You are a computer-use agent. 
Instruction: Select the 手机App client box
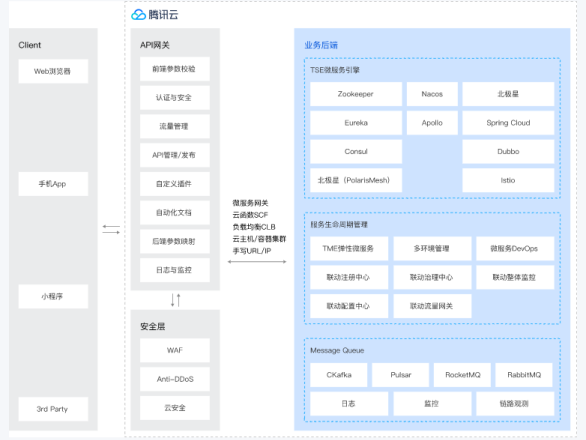(53, 184)
